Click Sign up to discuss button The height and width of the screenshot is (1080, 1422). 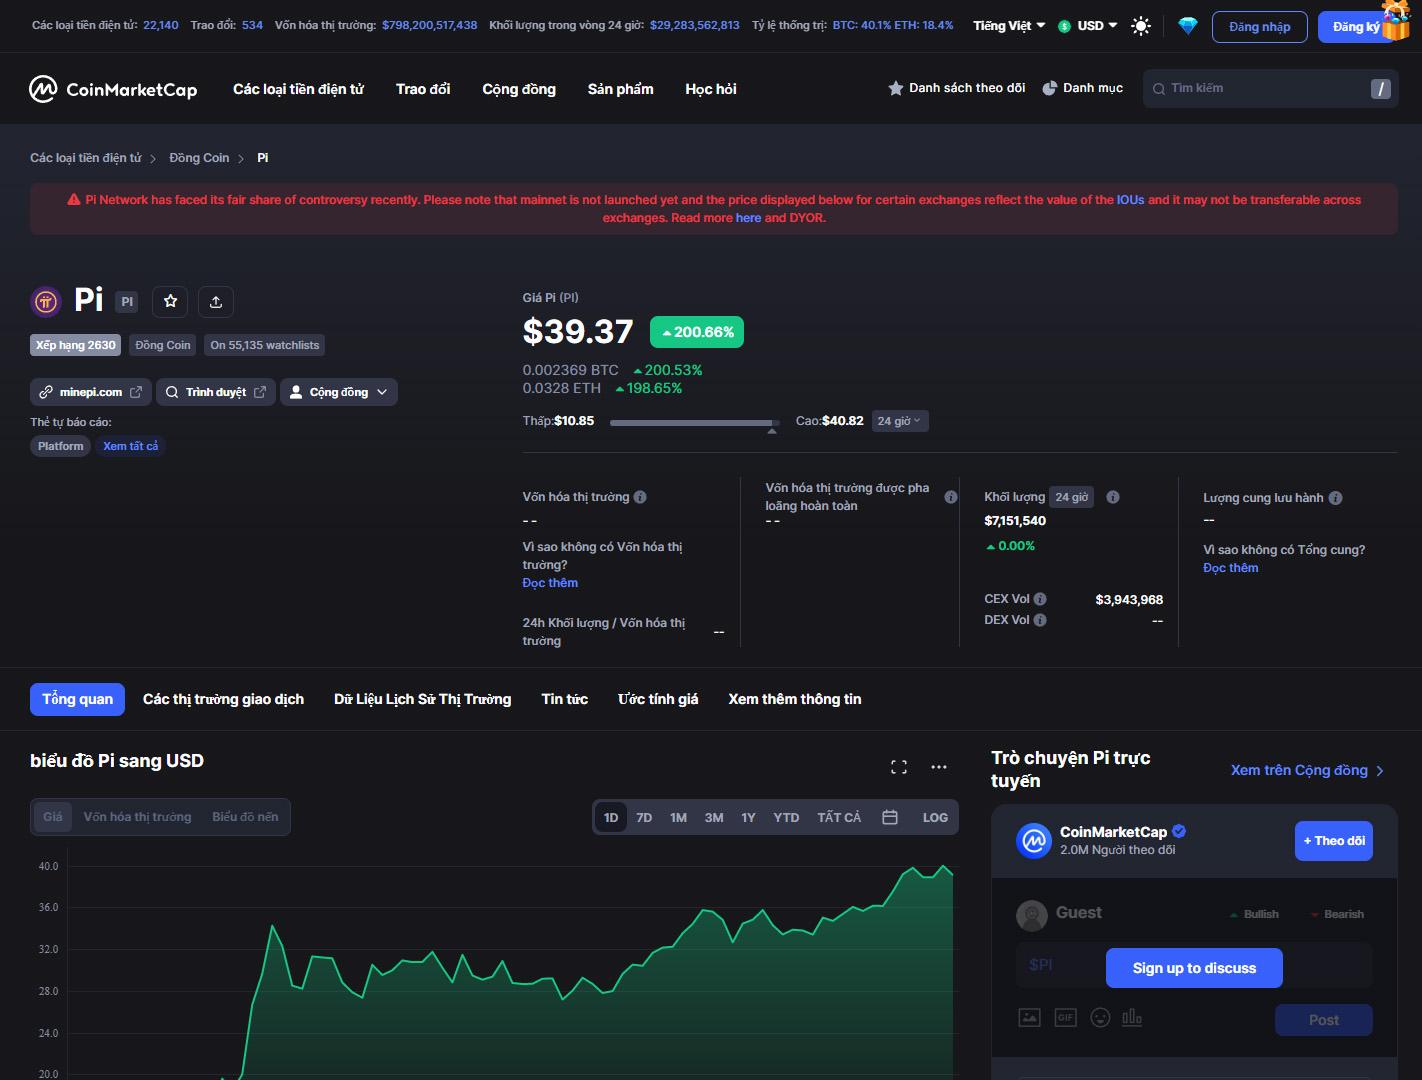point(1194,968)
